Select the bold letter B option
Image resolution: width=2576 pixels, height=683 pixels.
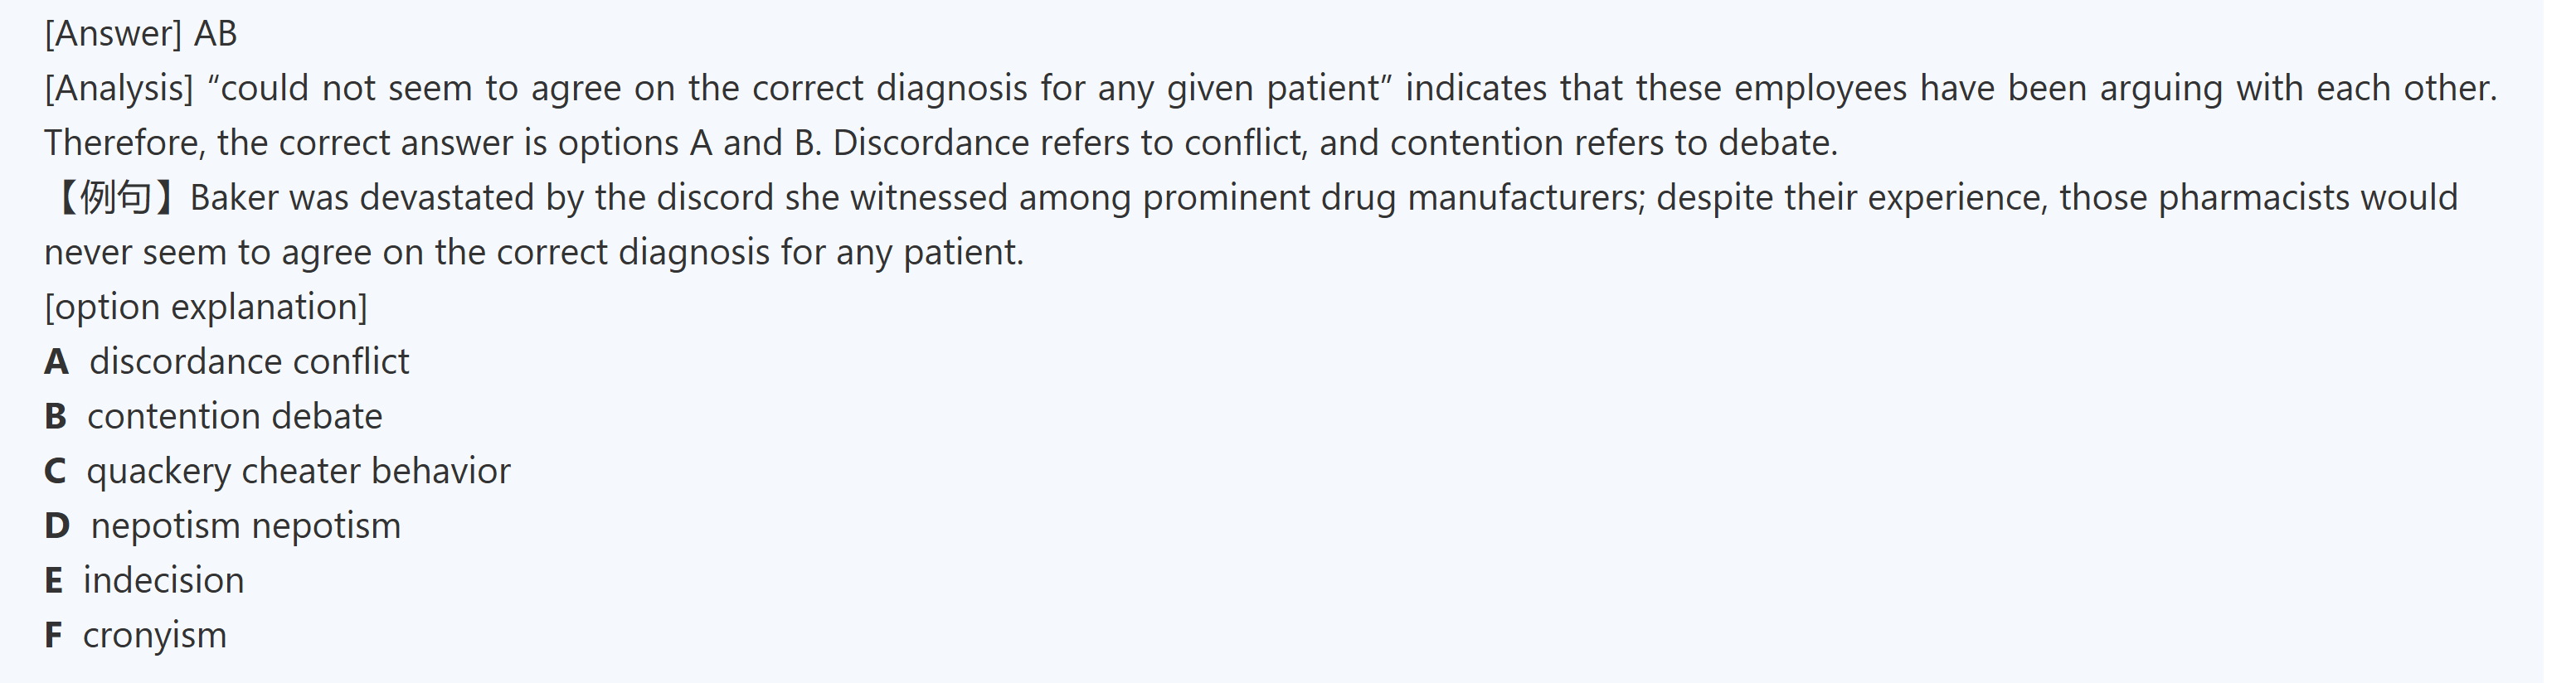pyautogui.click(x=55, y=417)
